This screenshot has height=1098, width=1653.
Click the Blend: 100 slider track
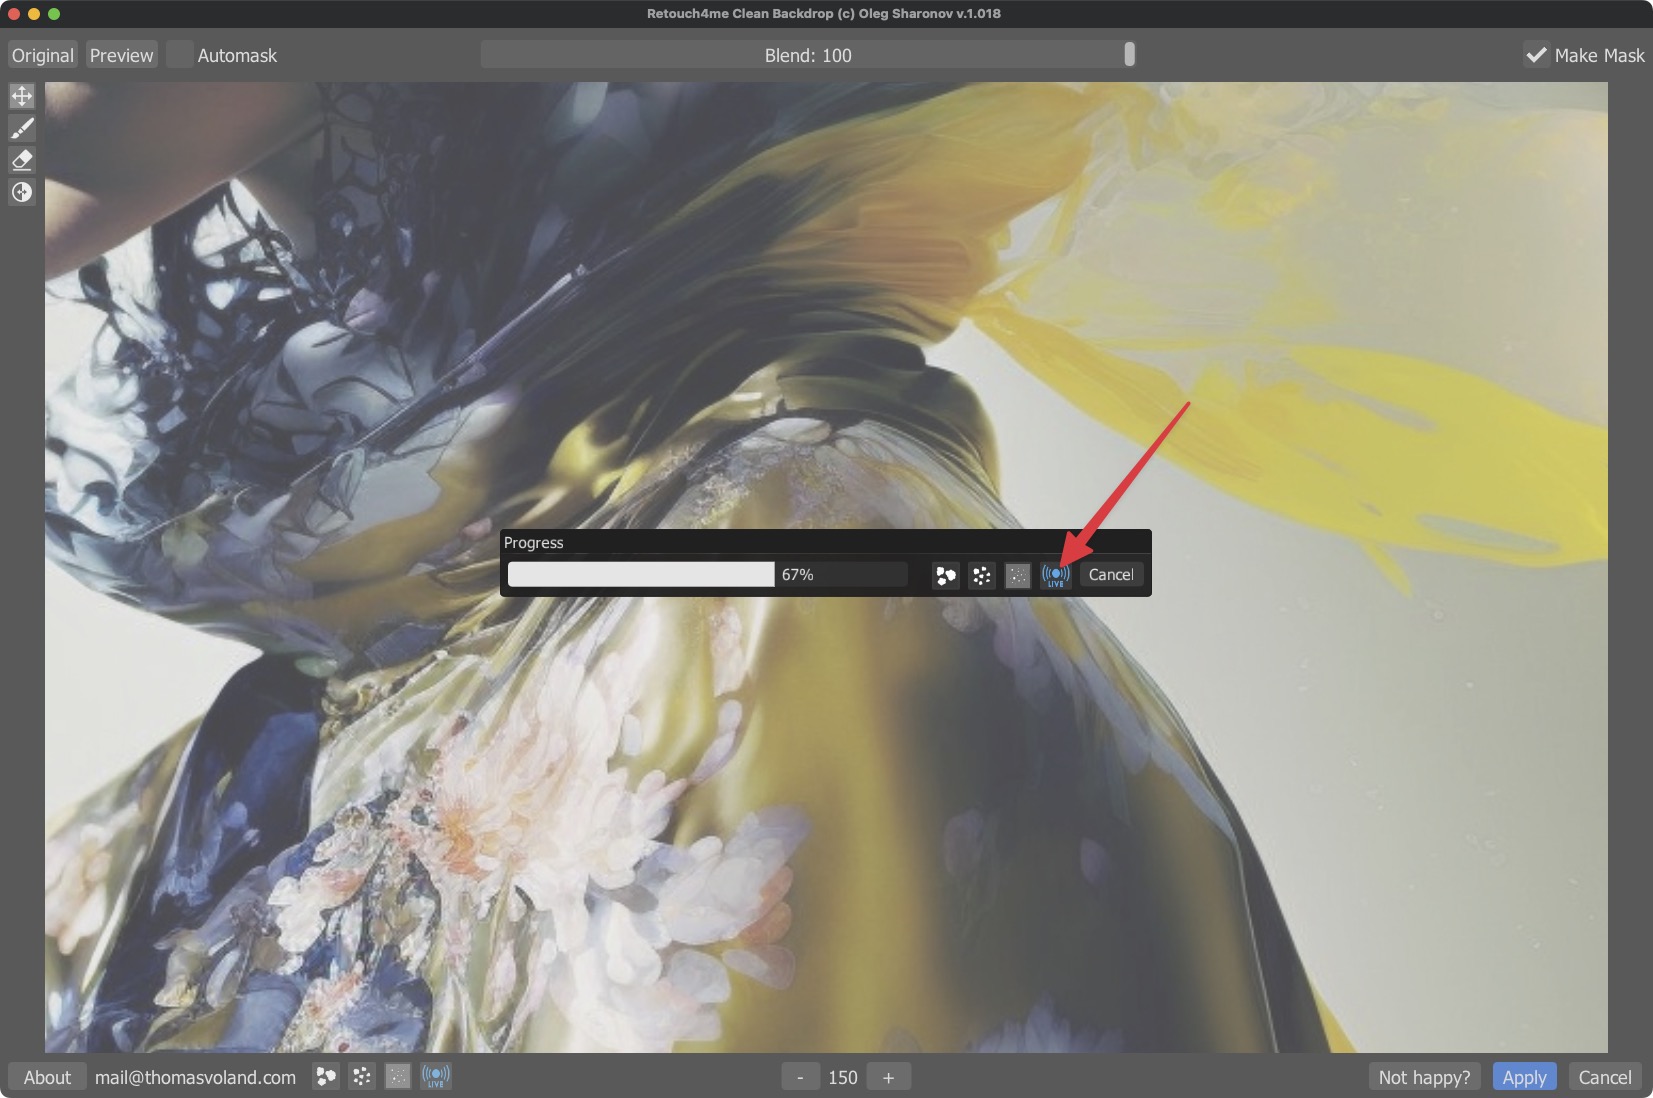pyautogui.click(x=808, y=55)
